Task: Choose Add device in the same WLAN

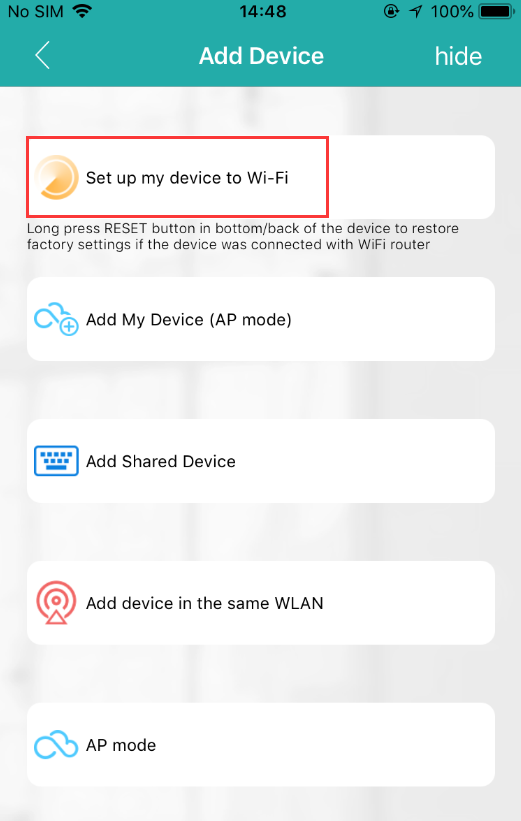Action: coord(261,603)
